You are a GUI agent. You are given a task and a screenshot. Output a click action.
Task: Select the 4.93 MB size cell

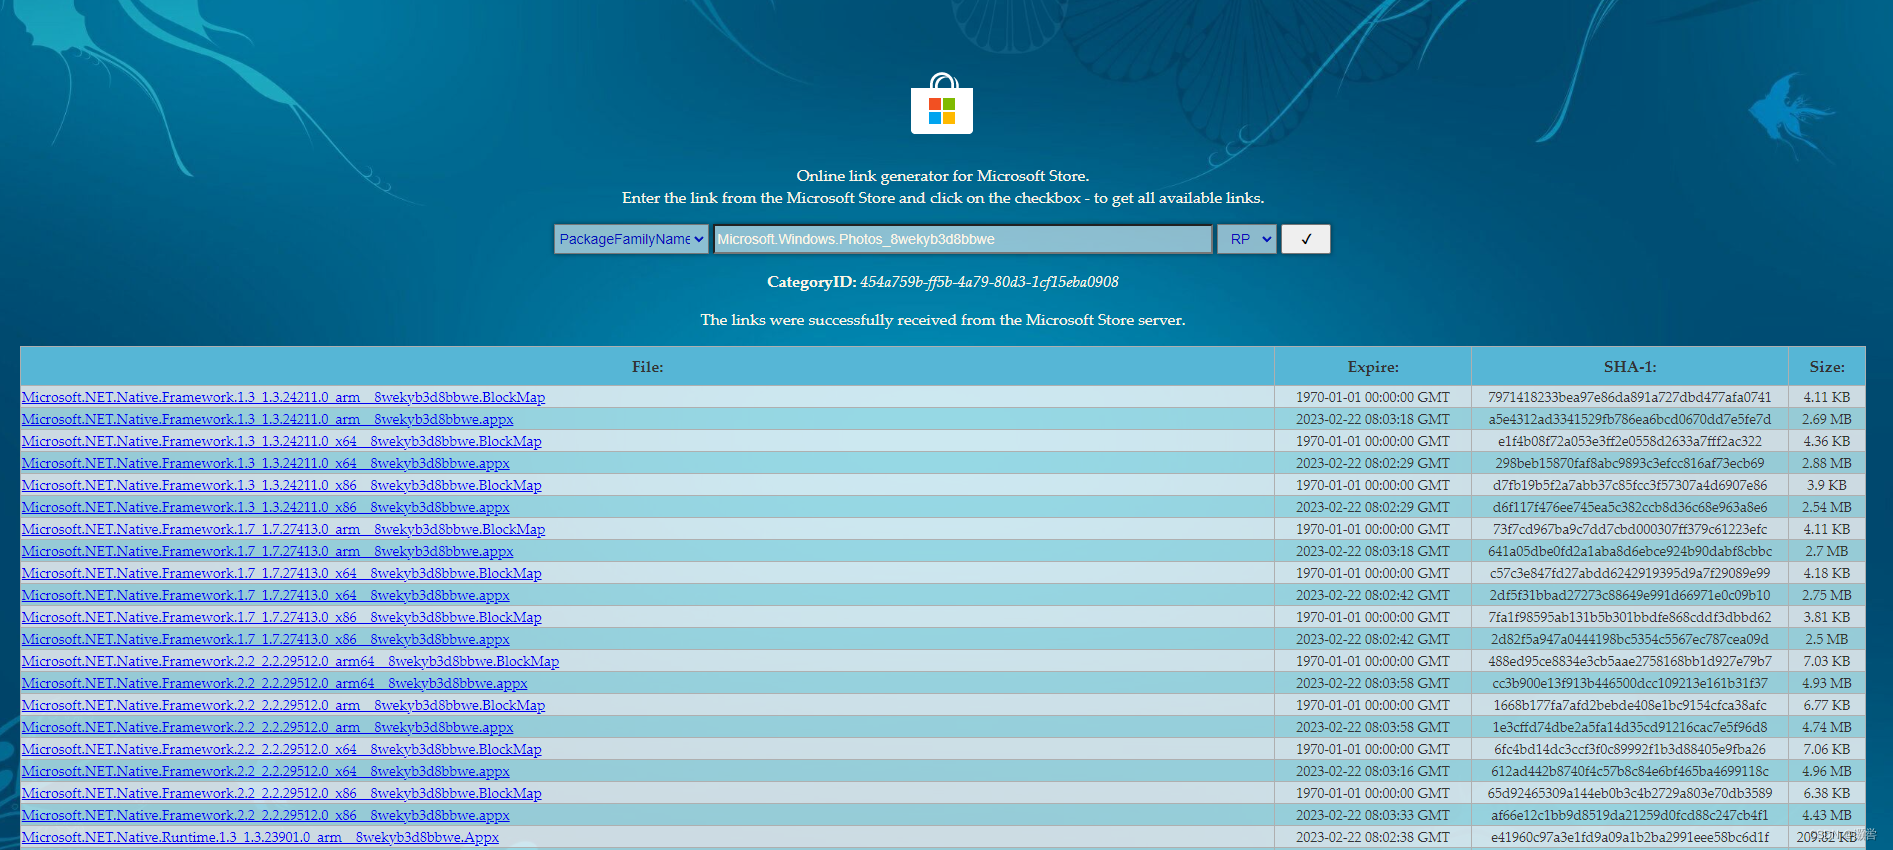pos(1827,683)
